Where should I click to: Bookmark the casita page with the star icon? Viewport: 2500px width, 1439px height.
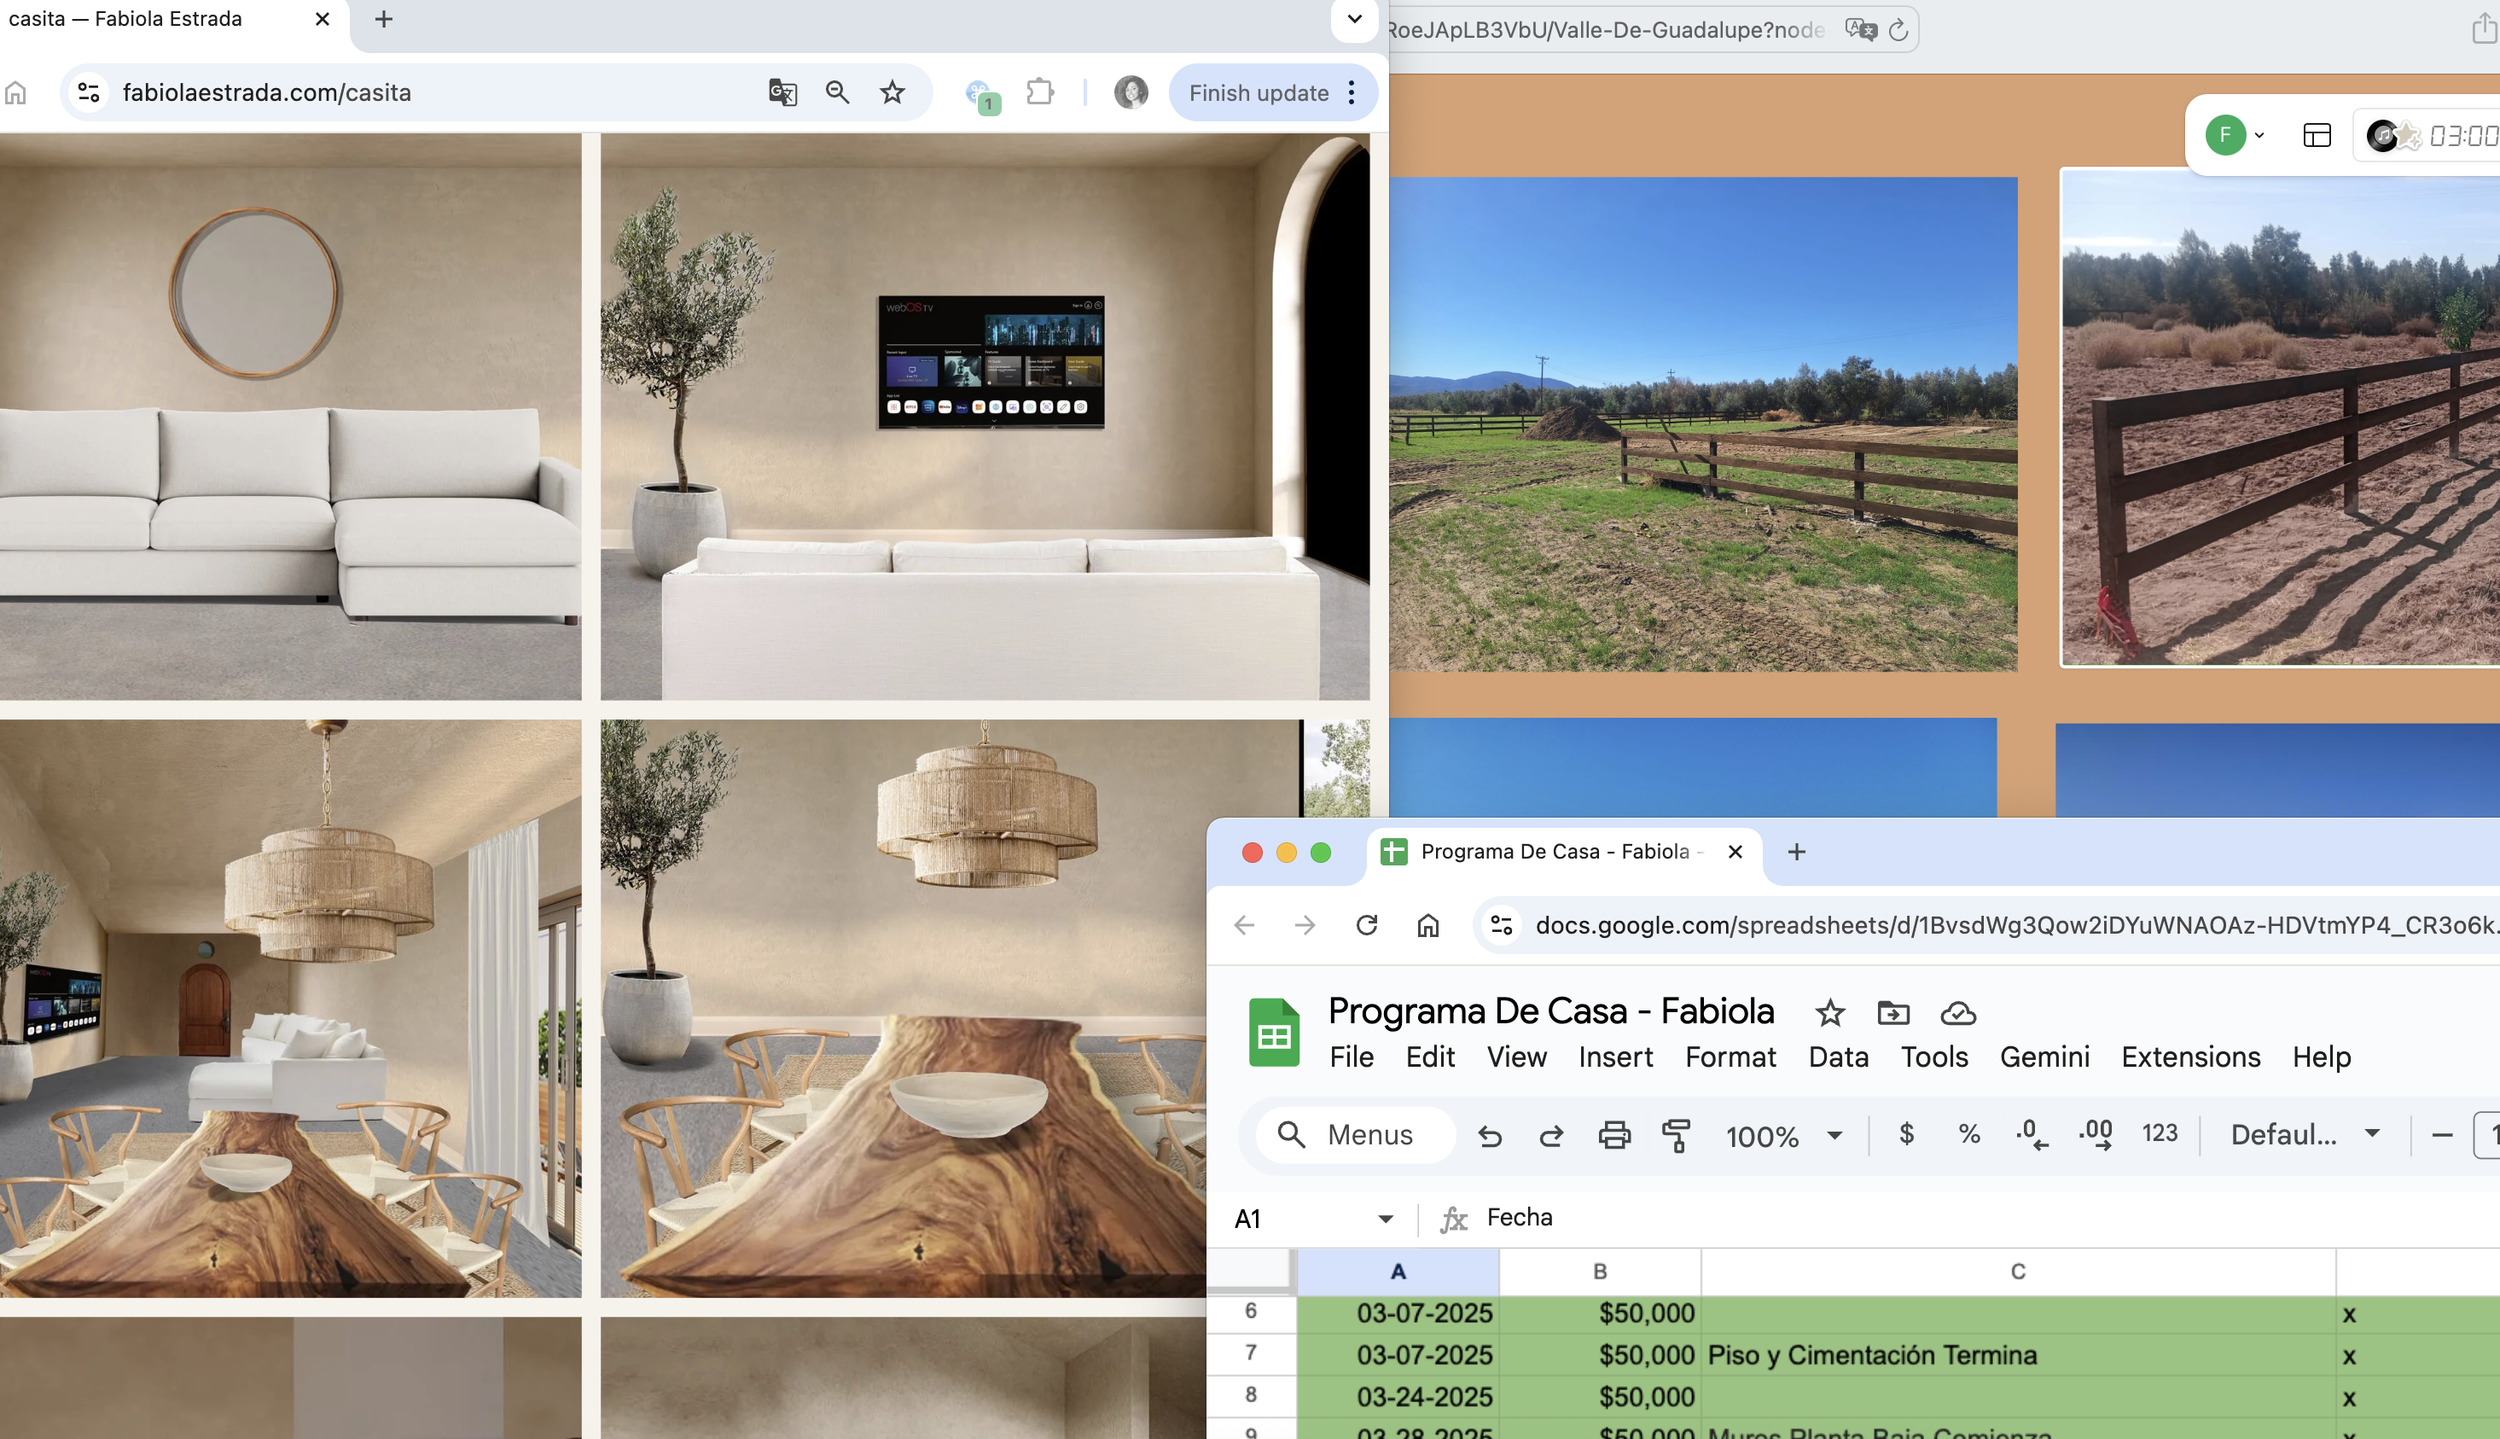point(892,93)
